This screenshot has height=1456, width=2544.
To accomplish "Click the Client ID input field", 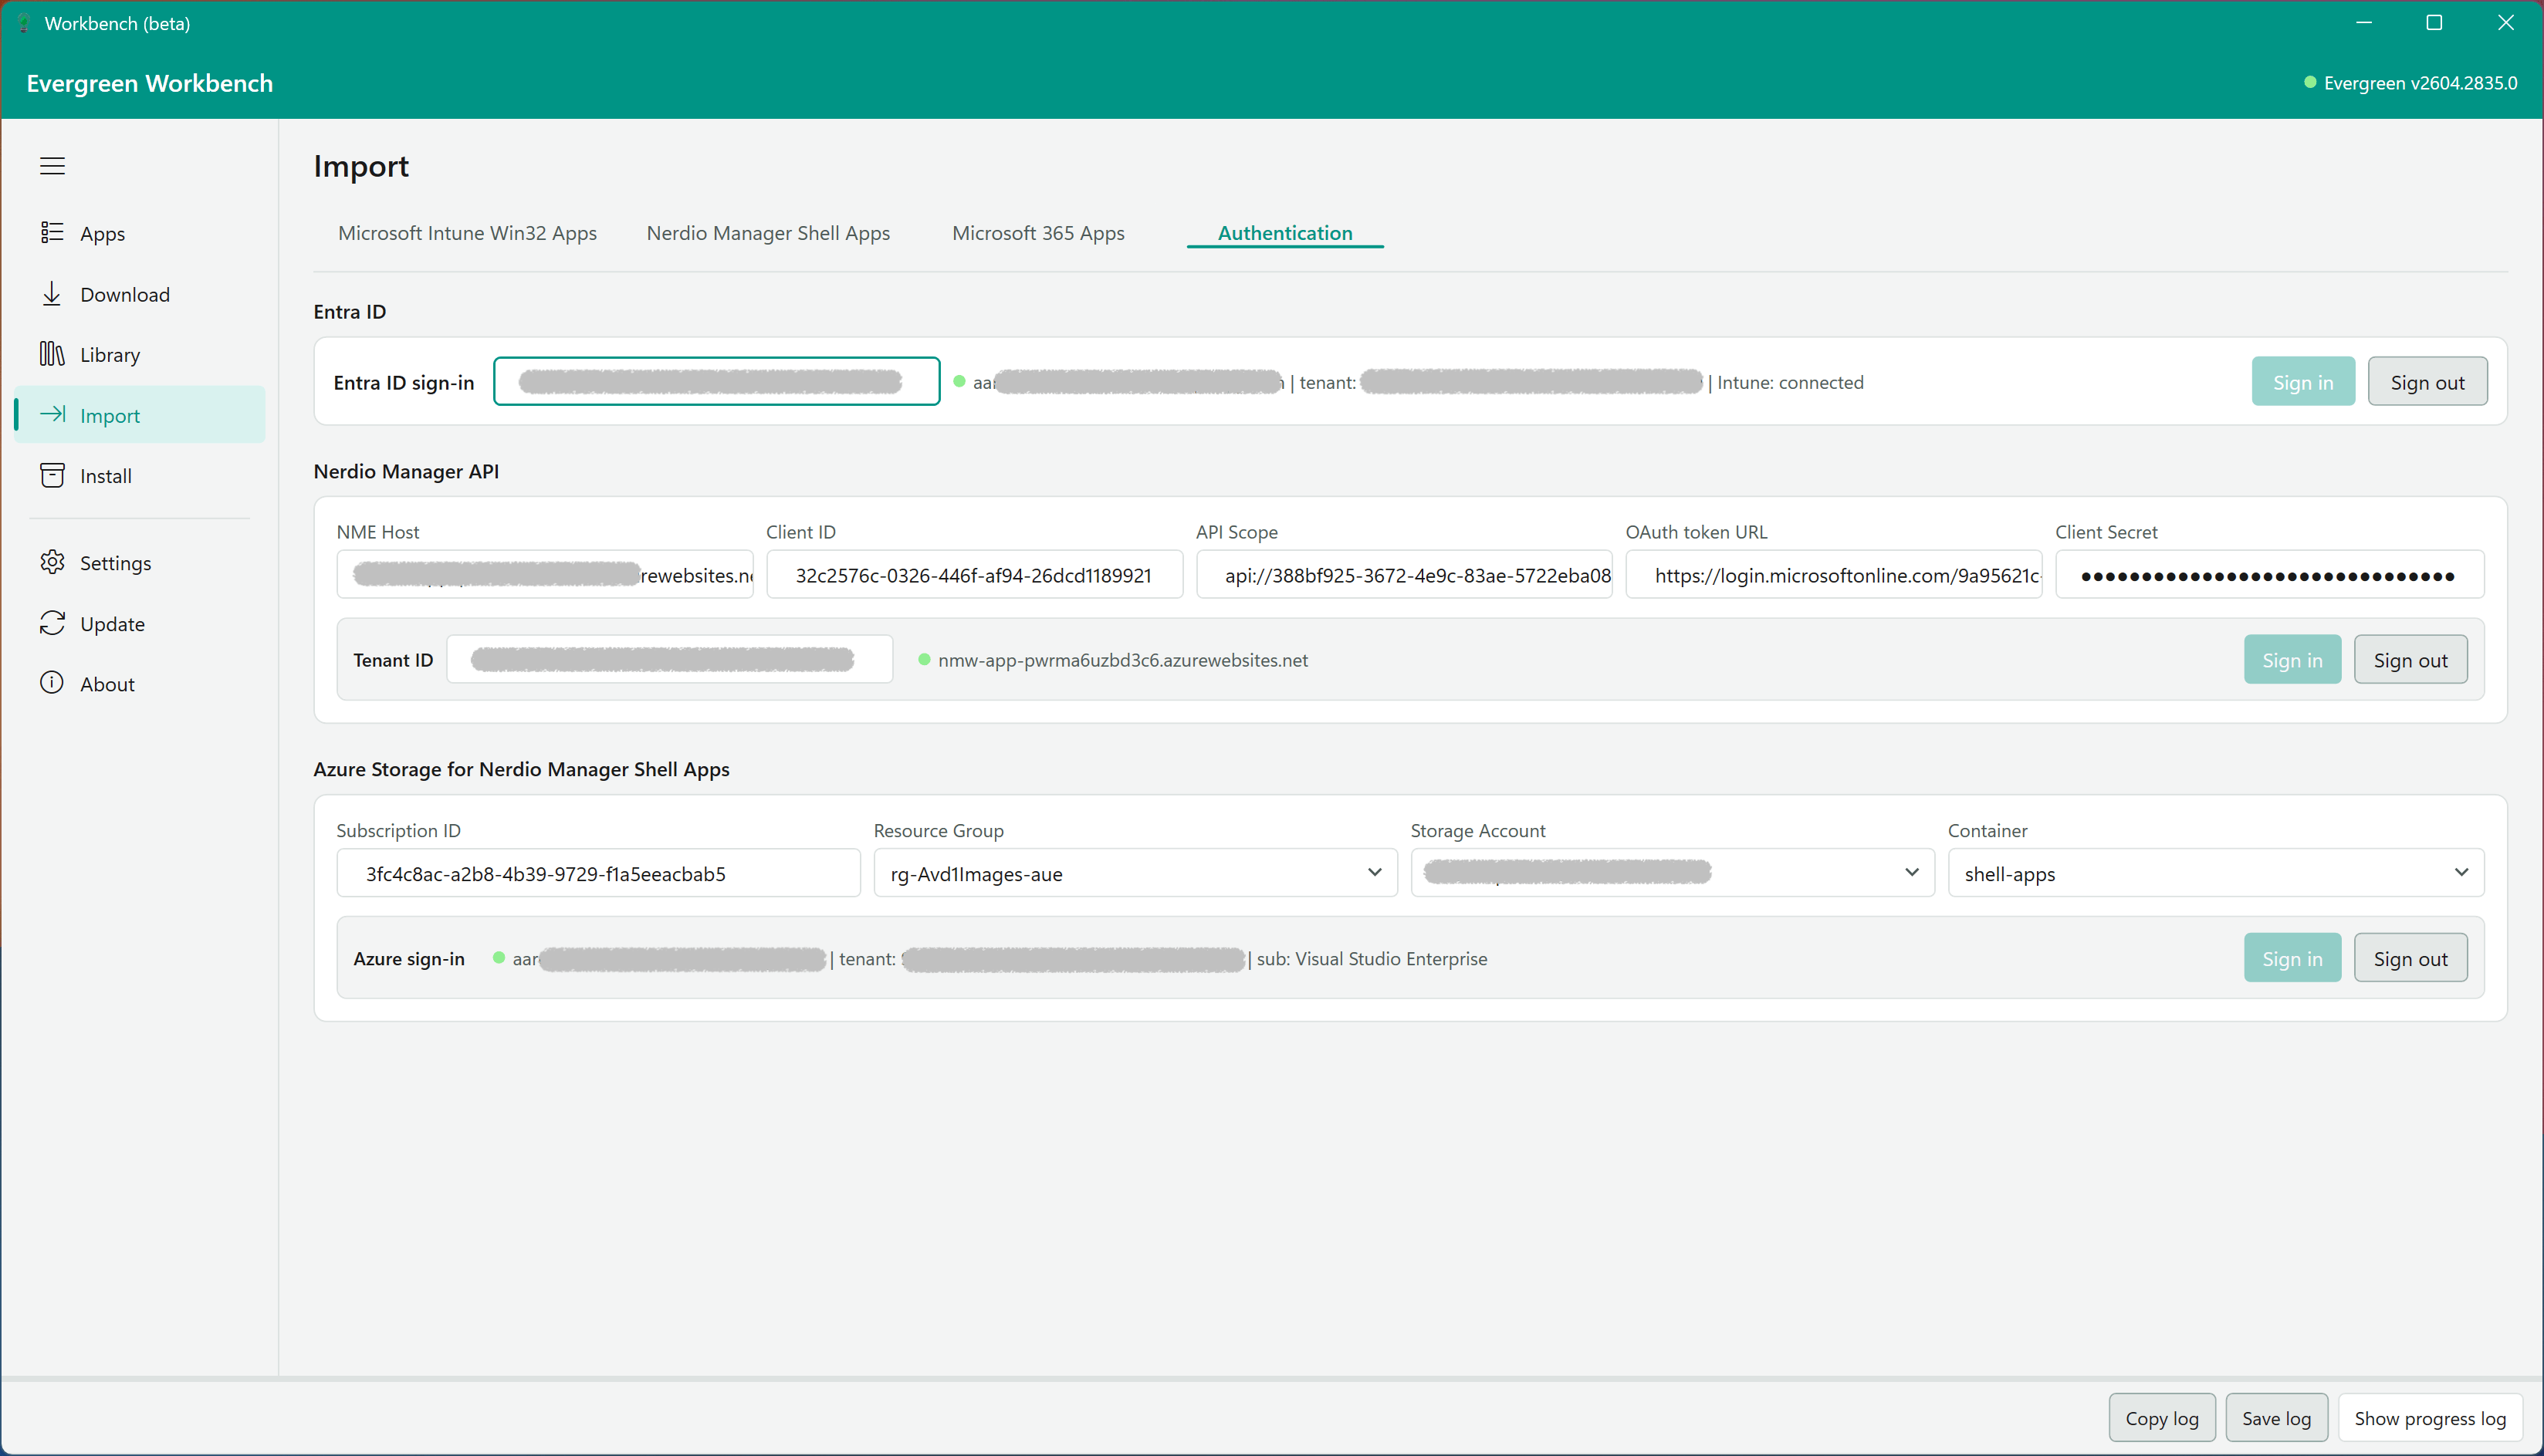I will [974, 575].
